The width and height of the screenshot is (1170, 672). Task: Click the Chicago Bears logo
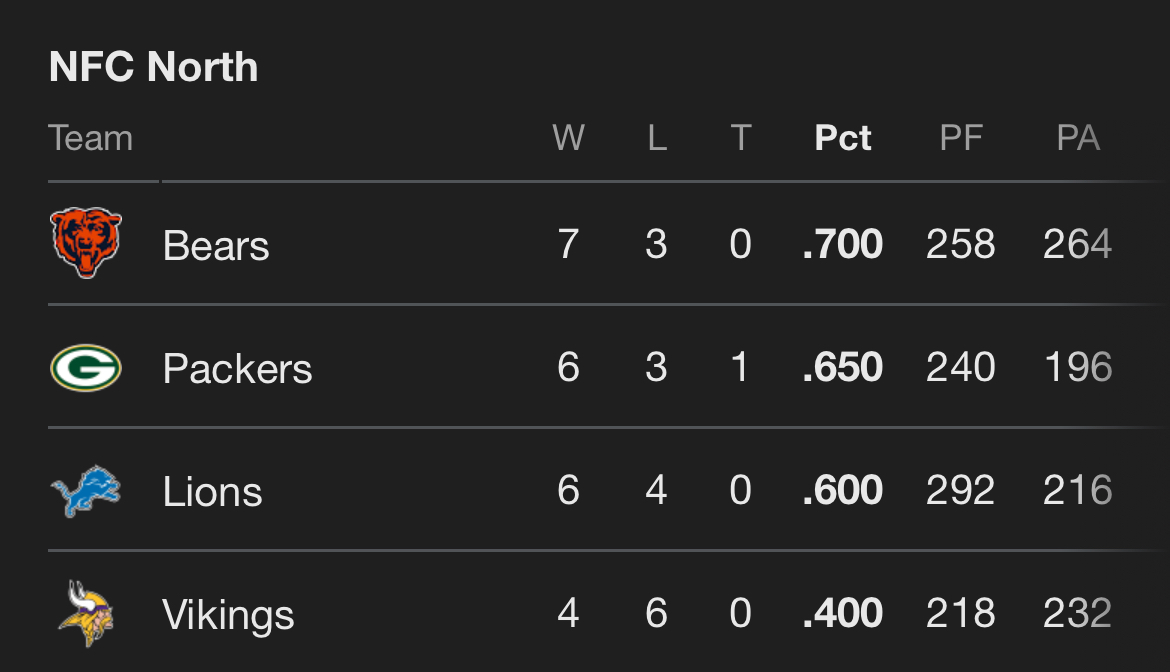(x=86, y=243)
